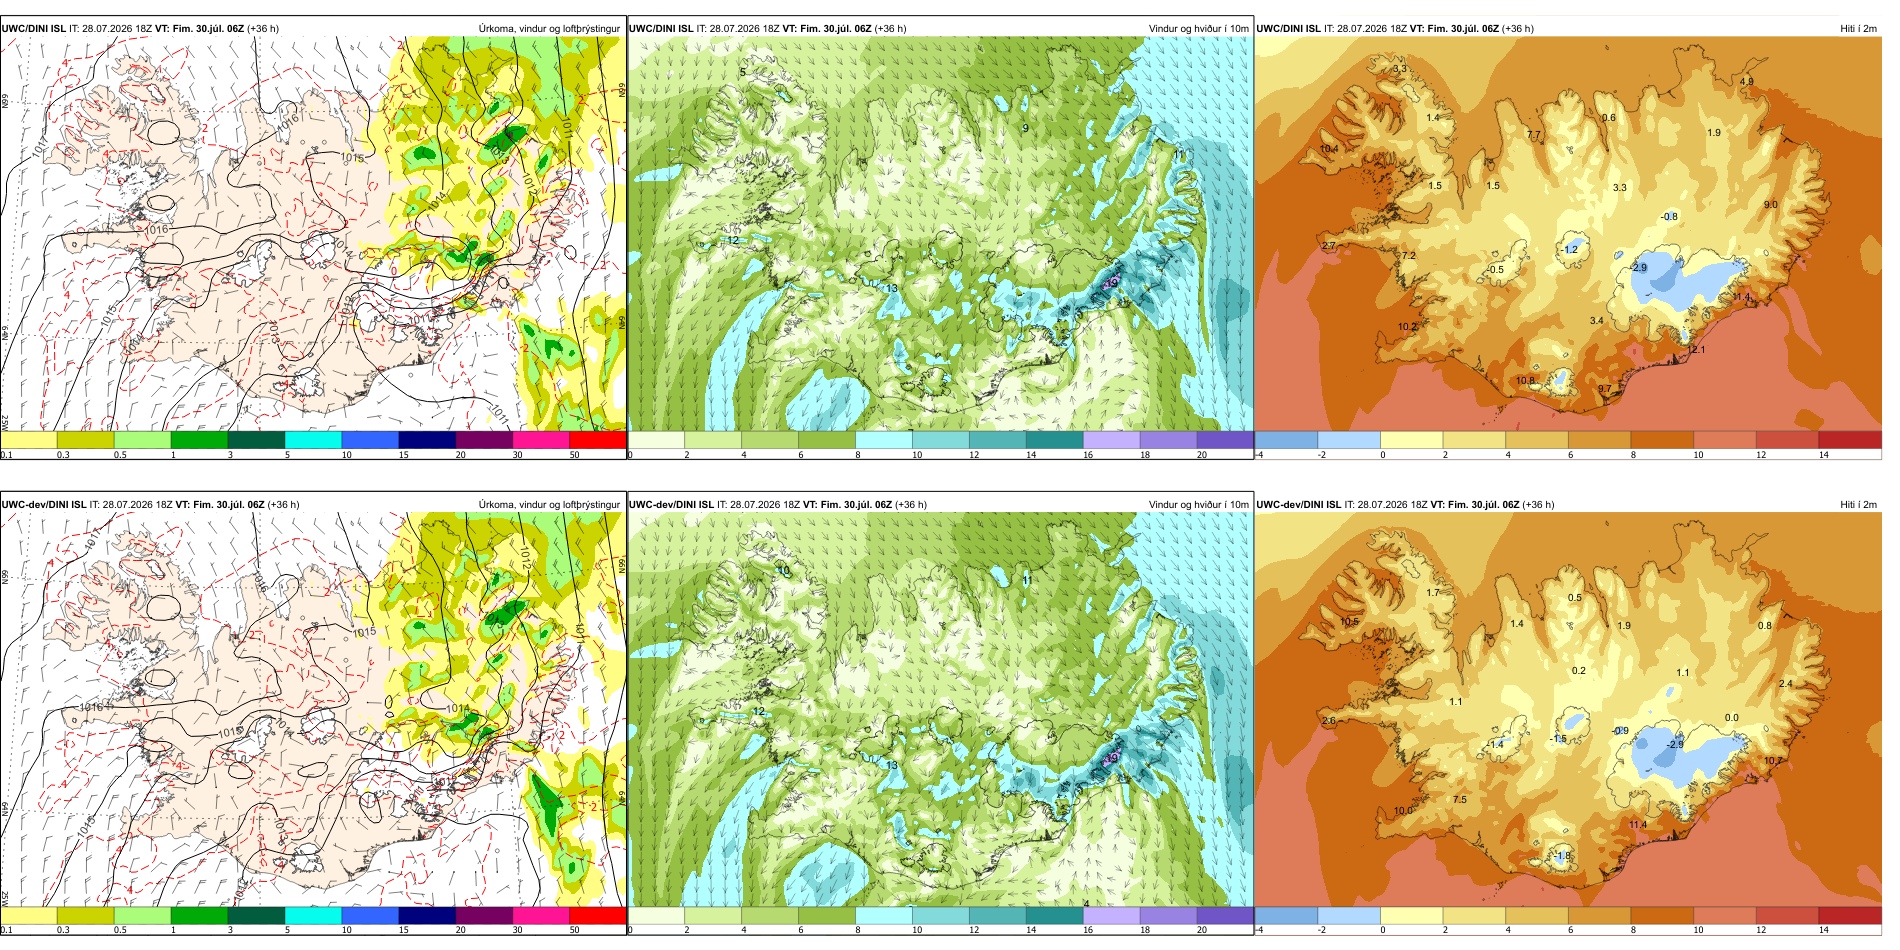
Task: Pick light cyan 8 swatch in bottom UWC-dev wind legend
Action: pyautogui.click(x=884, y=916)
